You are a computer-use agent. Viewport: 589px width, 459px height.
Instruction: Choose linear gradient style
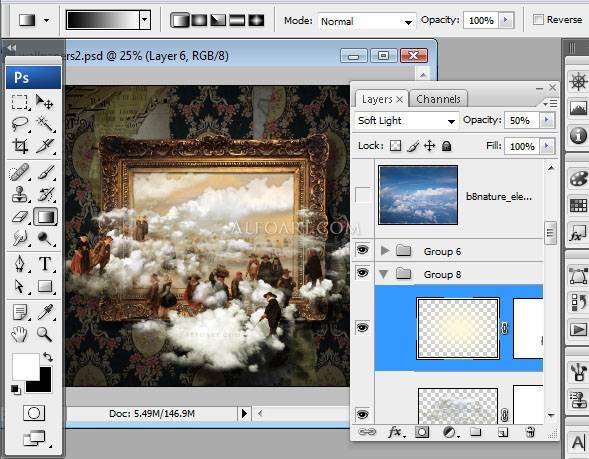(180, 20)
